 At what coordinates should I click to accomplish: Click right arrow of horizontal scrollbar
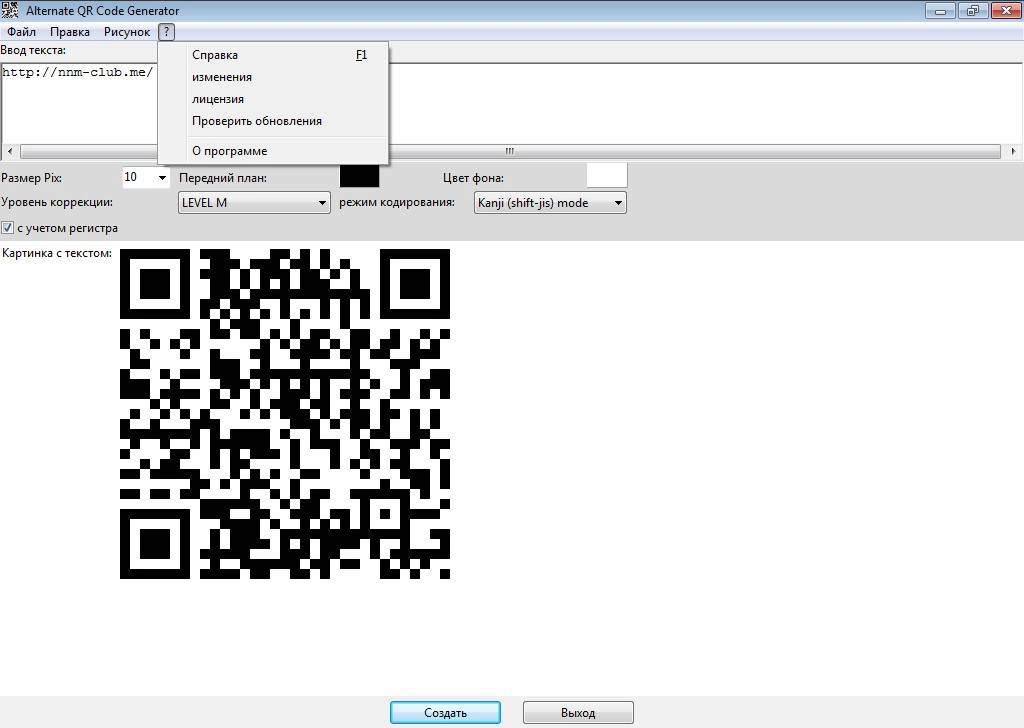click(1013, 151)
